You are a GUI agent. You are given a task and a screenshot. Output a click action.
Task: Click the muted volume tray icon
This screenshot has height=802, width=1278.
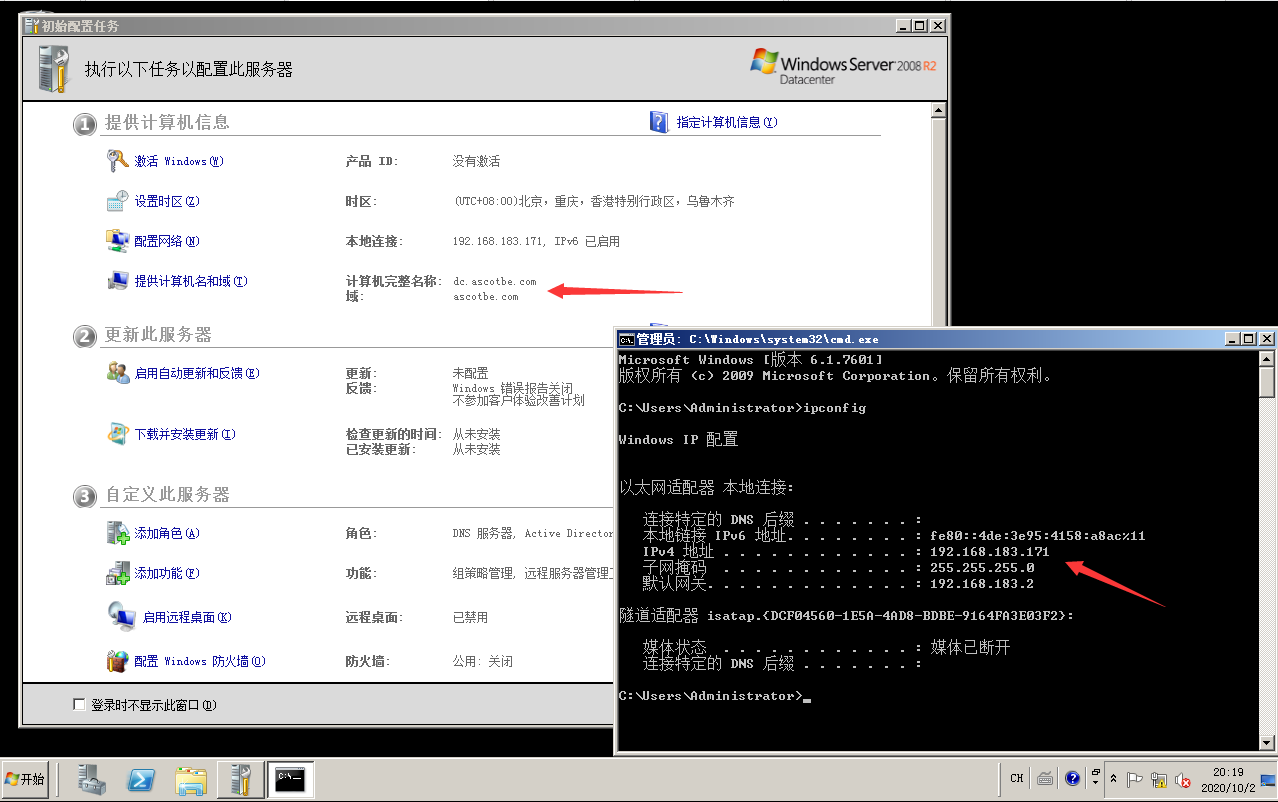point(1183,779)
